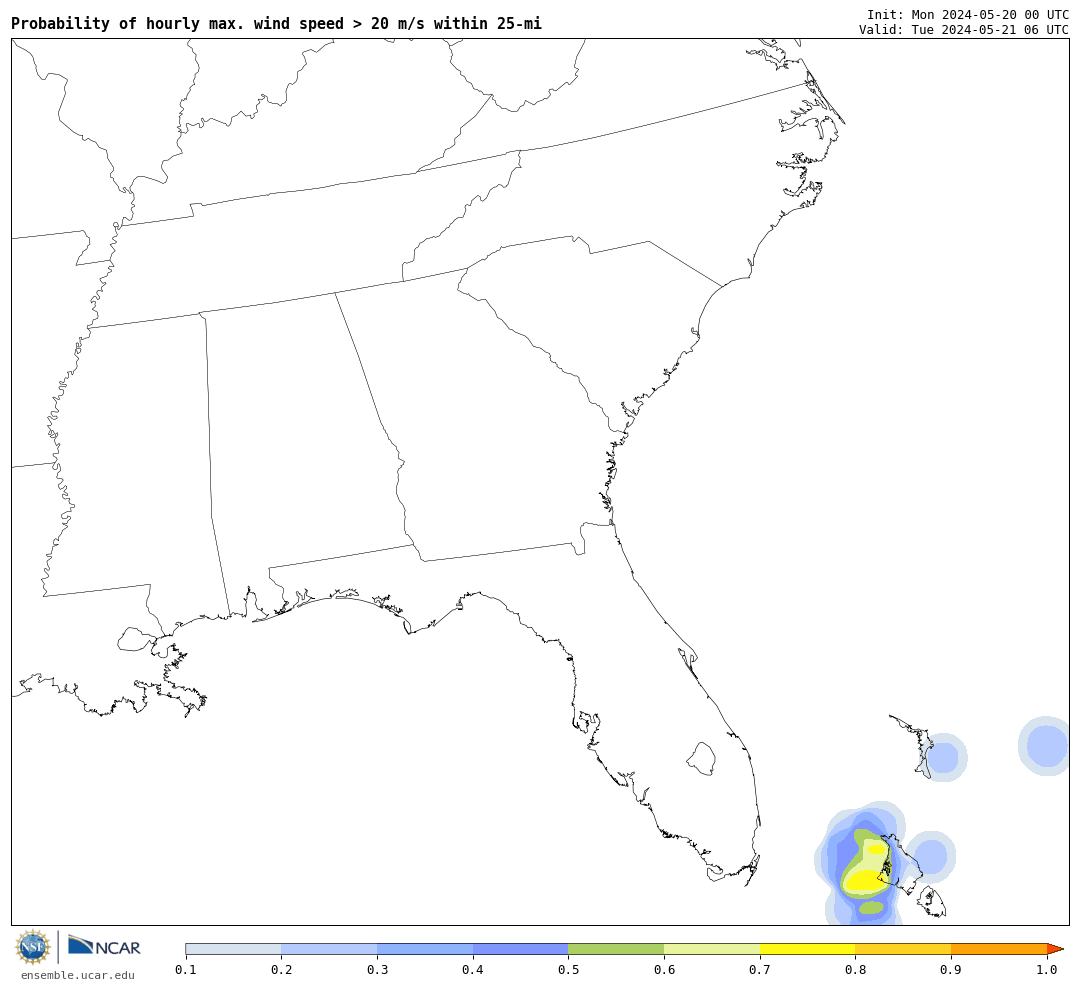This screenshot has width=1080, height=988.
Task: Click the NSF logo
Action: [x=32, y=947]
